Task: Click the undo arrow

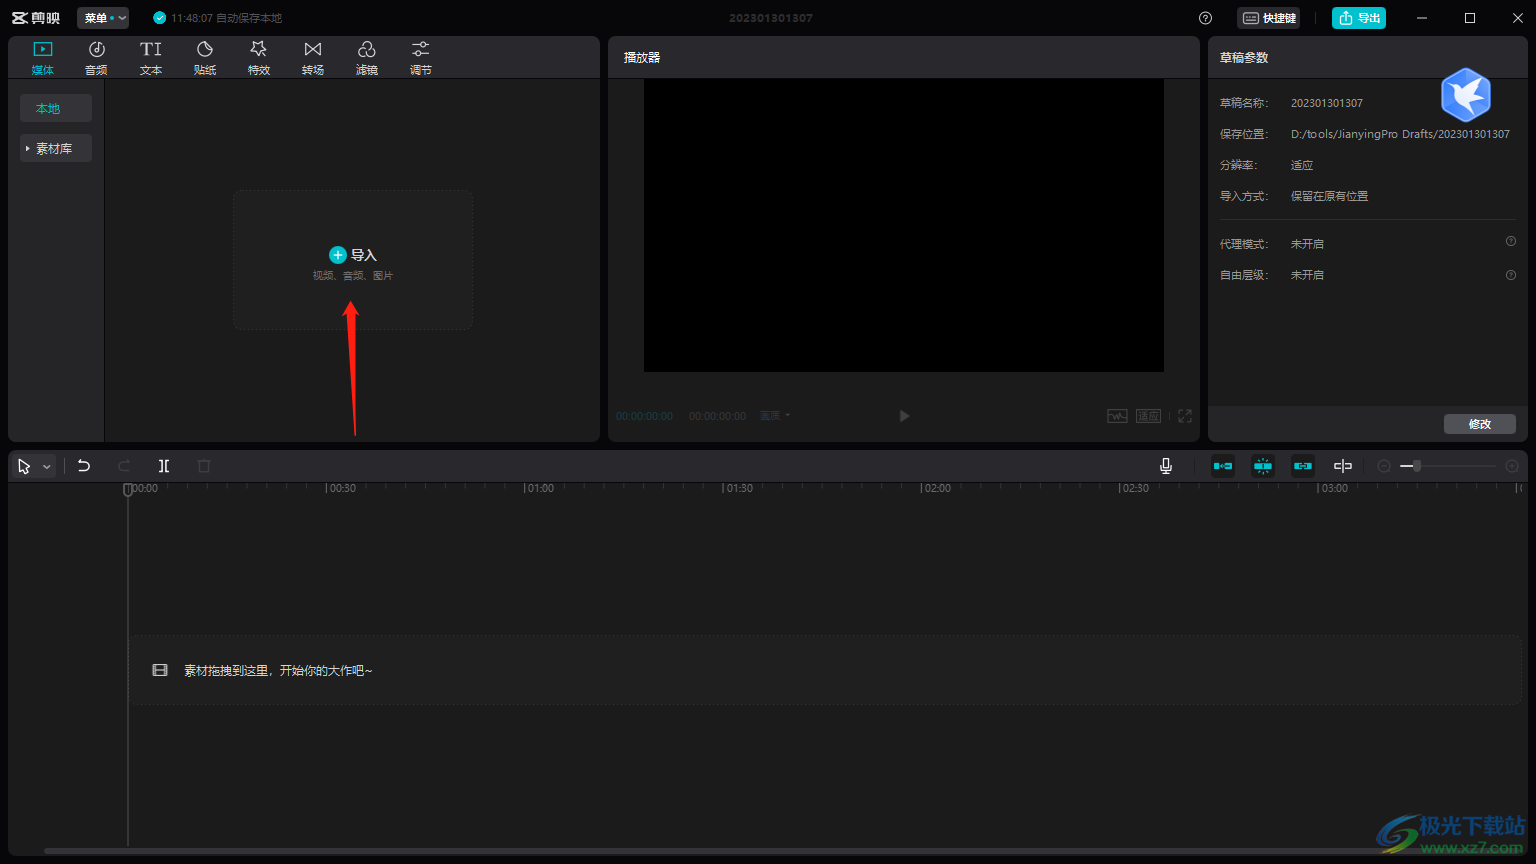Action: [x=84, y=466]
